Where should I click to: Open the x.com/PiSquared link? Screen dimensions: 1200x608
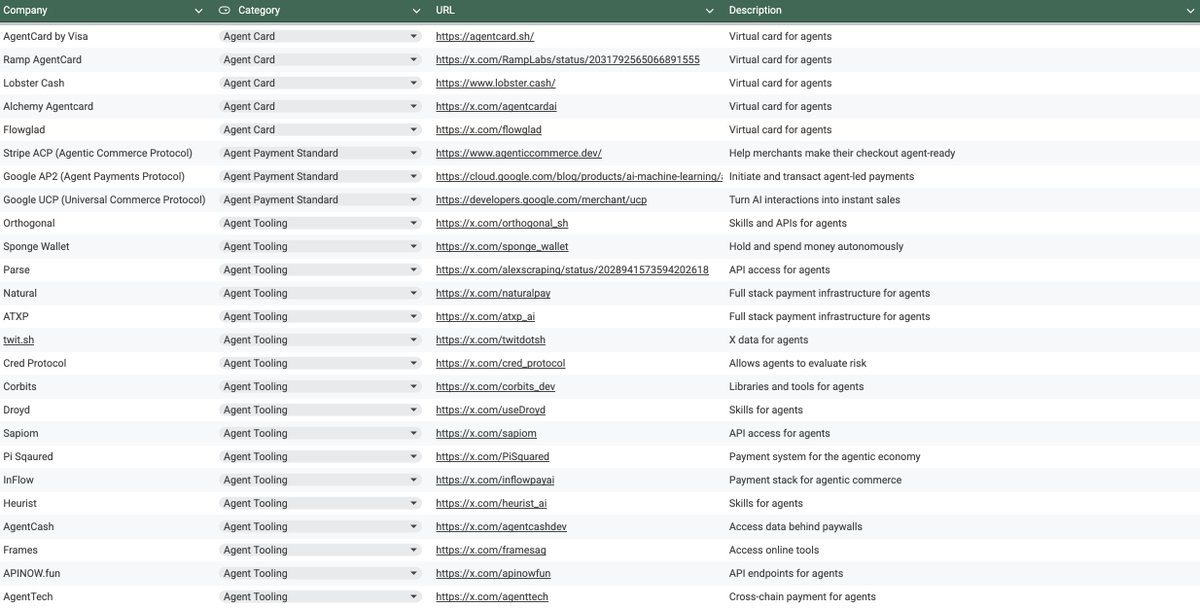click(x=492, y=456)
